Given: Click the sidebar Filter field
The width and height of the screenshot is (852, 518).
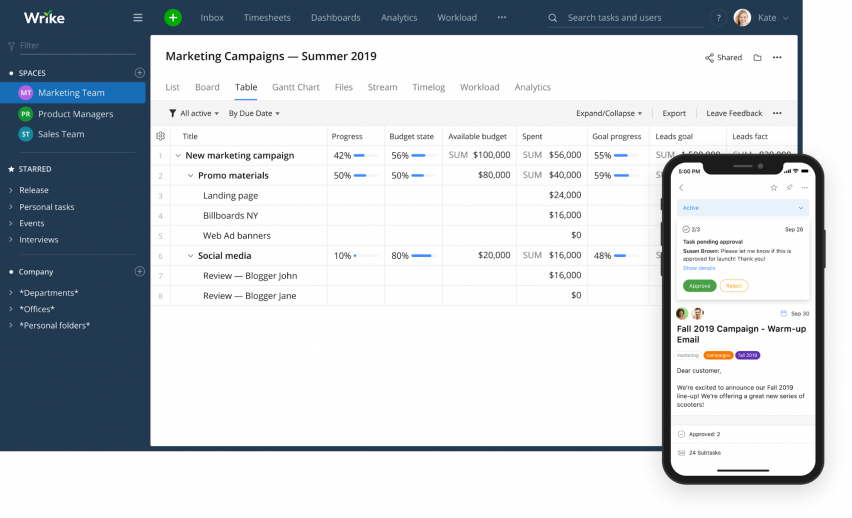Looking at the screenshot, I should (77, 46).
